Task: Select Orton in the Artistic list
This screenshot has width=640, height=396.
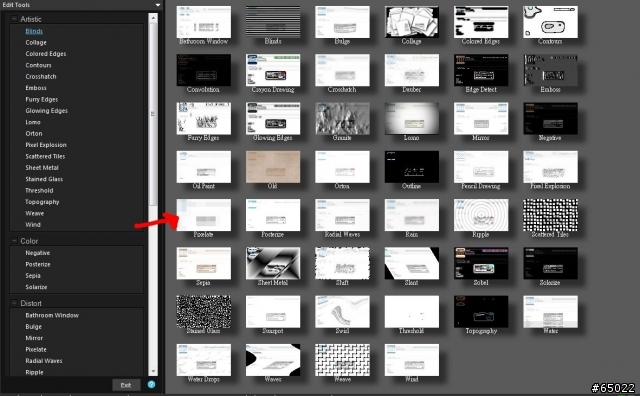Action: [x=33, y=133]
